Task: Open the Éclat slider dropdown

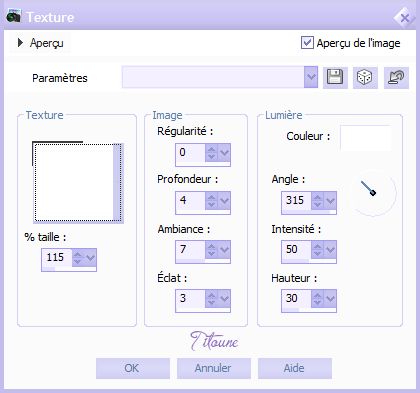Action: 224,299
